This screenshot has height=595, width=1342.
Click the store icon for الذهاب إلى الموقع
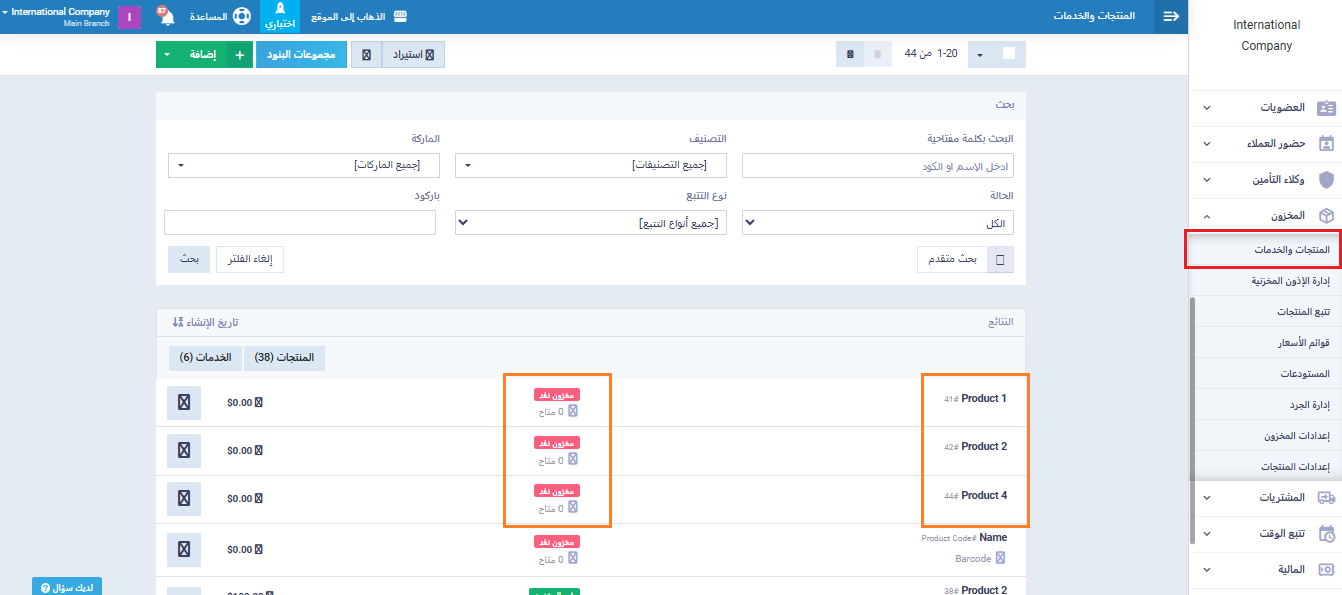pos(400,17)
